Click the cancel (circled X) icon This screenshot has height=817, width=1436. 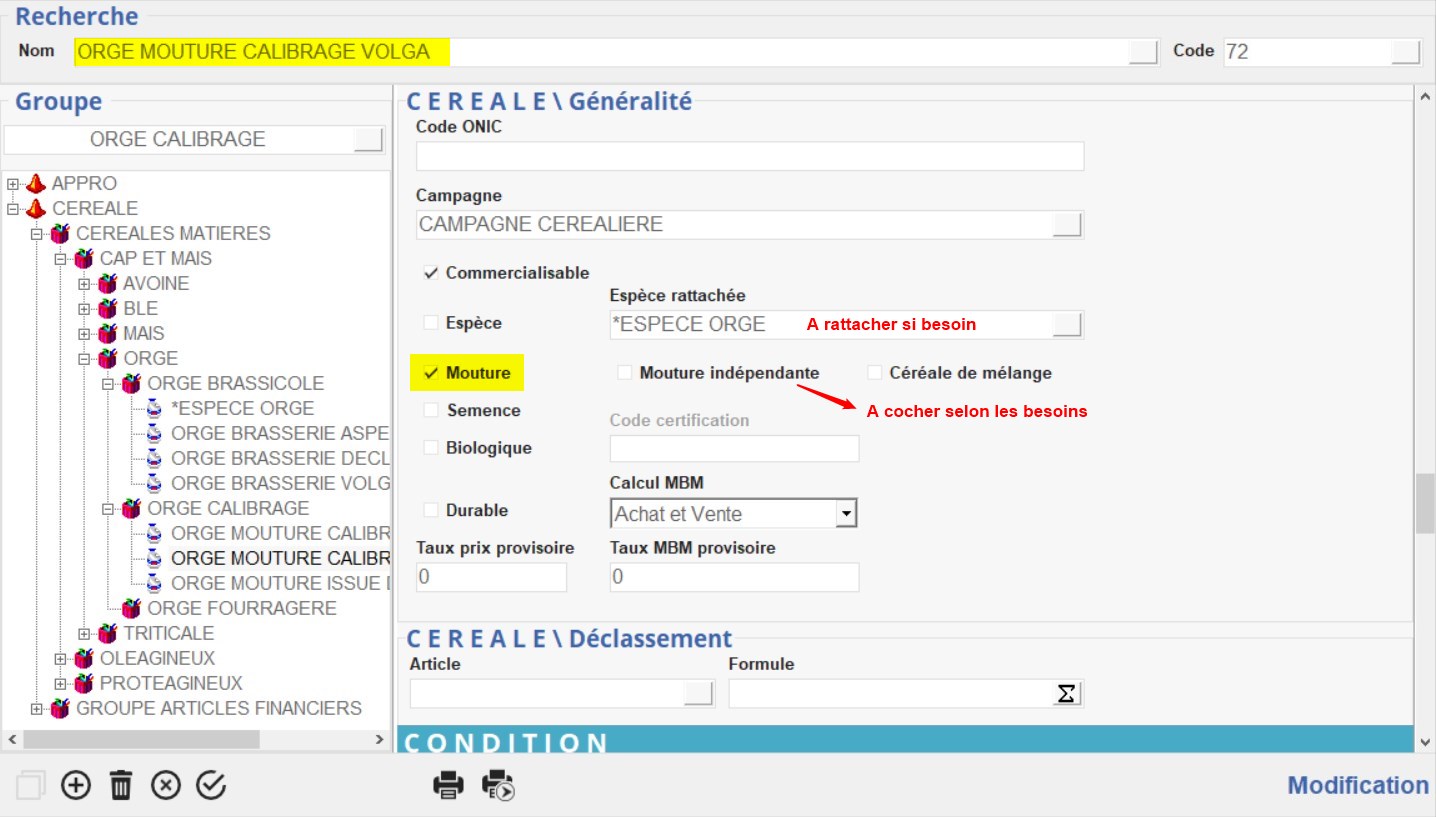166,786
